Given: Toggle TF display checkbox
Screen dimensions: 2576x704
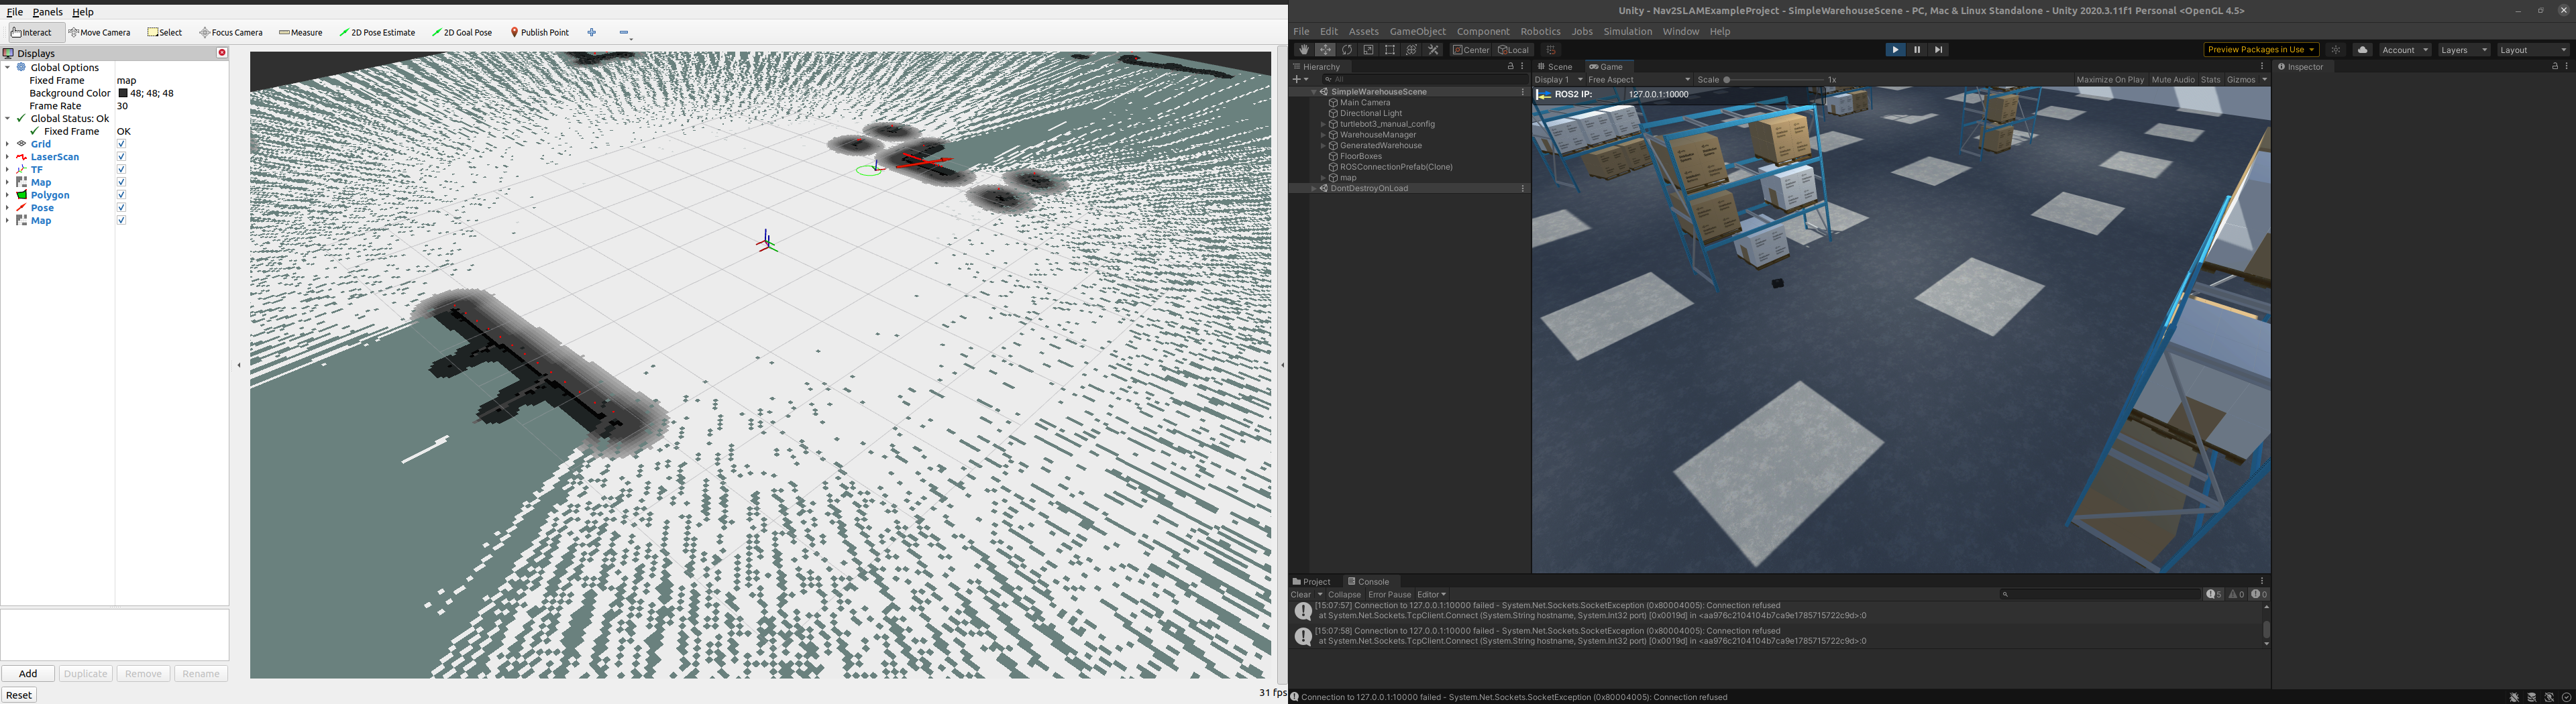Looking at the screenshot, I should pos(121,170).
